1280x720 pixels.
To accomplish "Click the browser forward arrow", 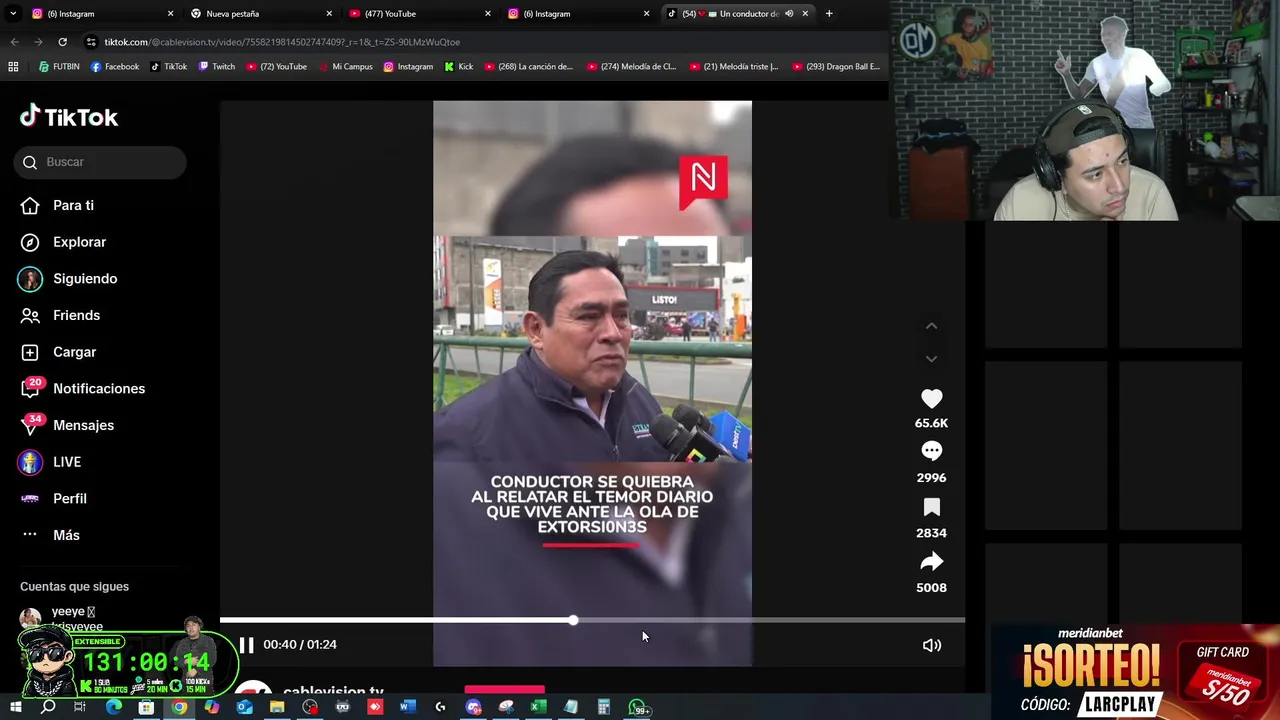I will pyautogui.click(x=38, y=42).
